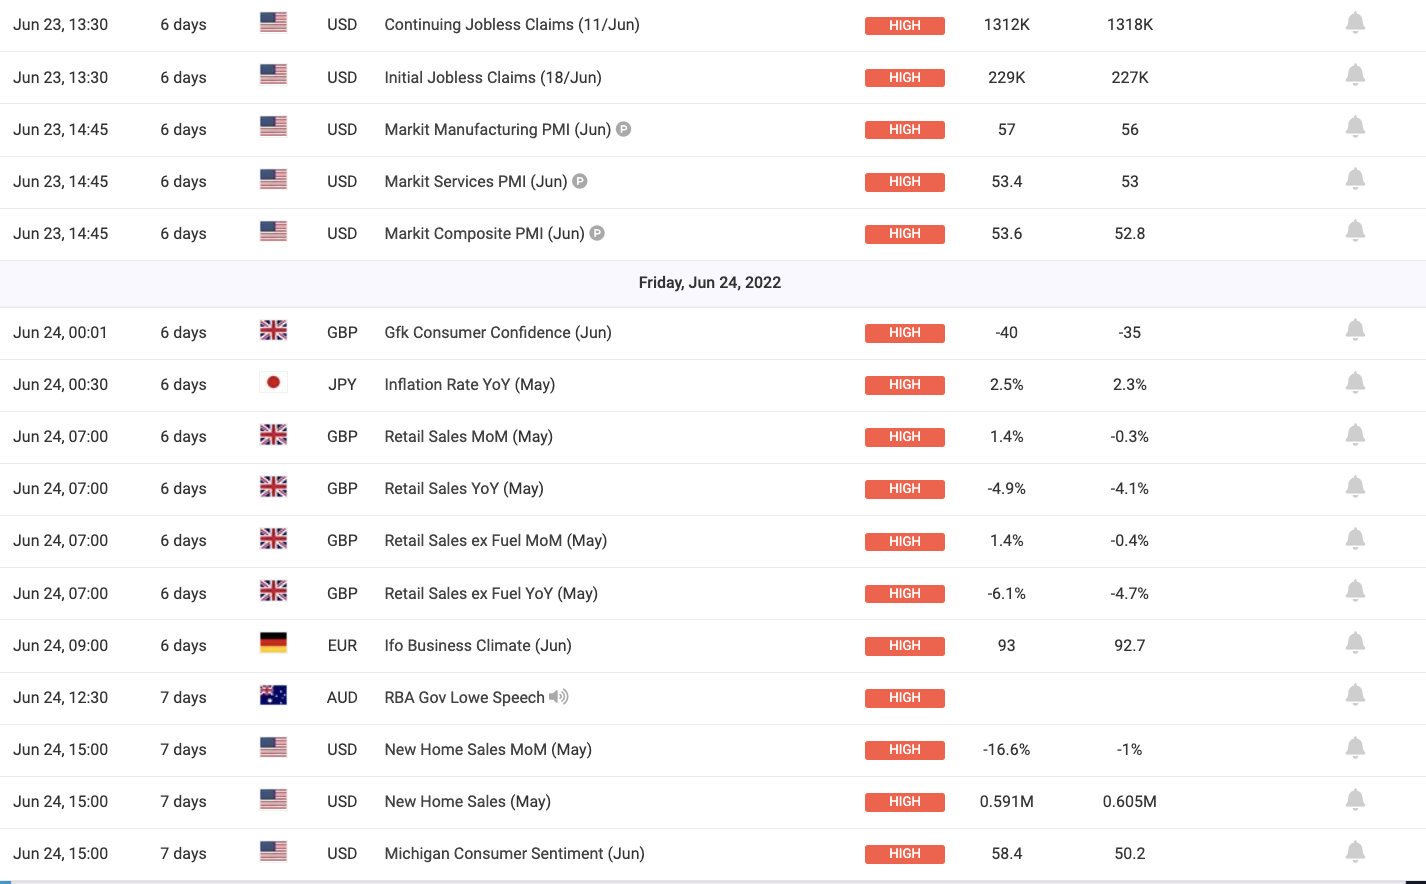Click HIGH impact badge on Inflation Rate YoY row
The height and width of the screenshot is (884, 1426).
905,385
